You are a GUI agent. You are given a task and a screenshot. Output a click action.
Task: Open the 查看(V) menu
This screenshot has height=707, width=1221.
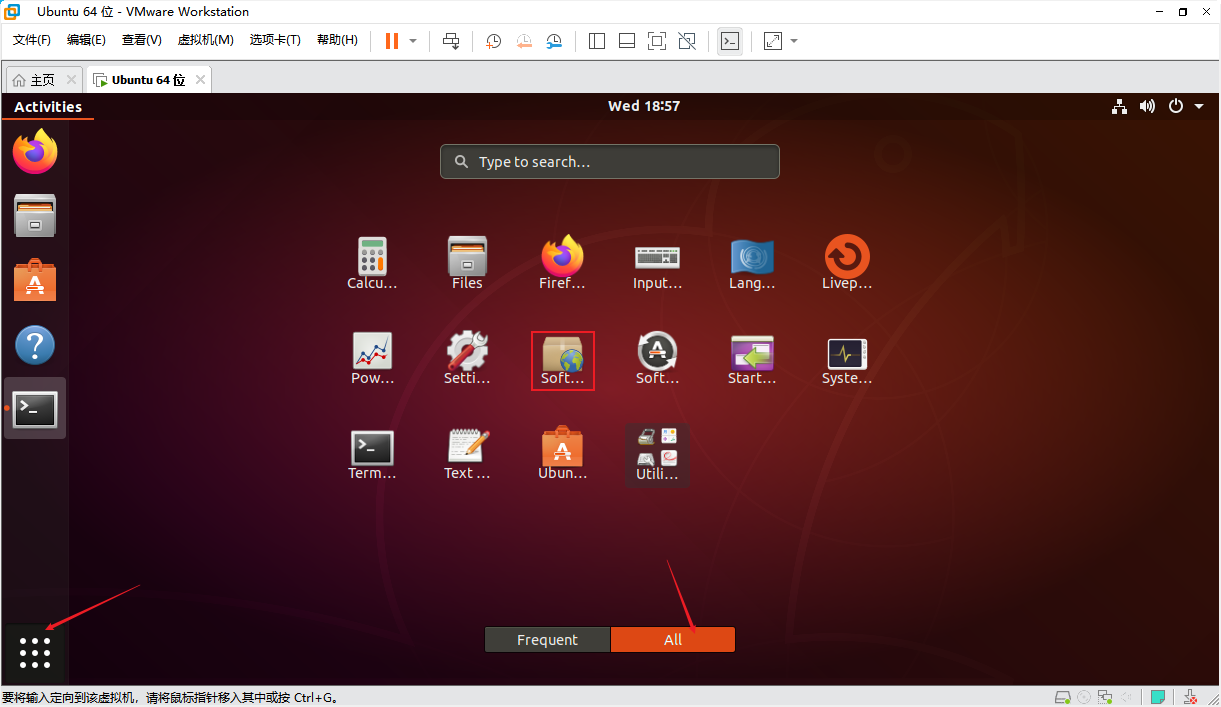[x=141, y=40]
